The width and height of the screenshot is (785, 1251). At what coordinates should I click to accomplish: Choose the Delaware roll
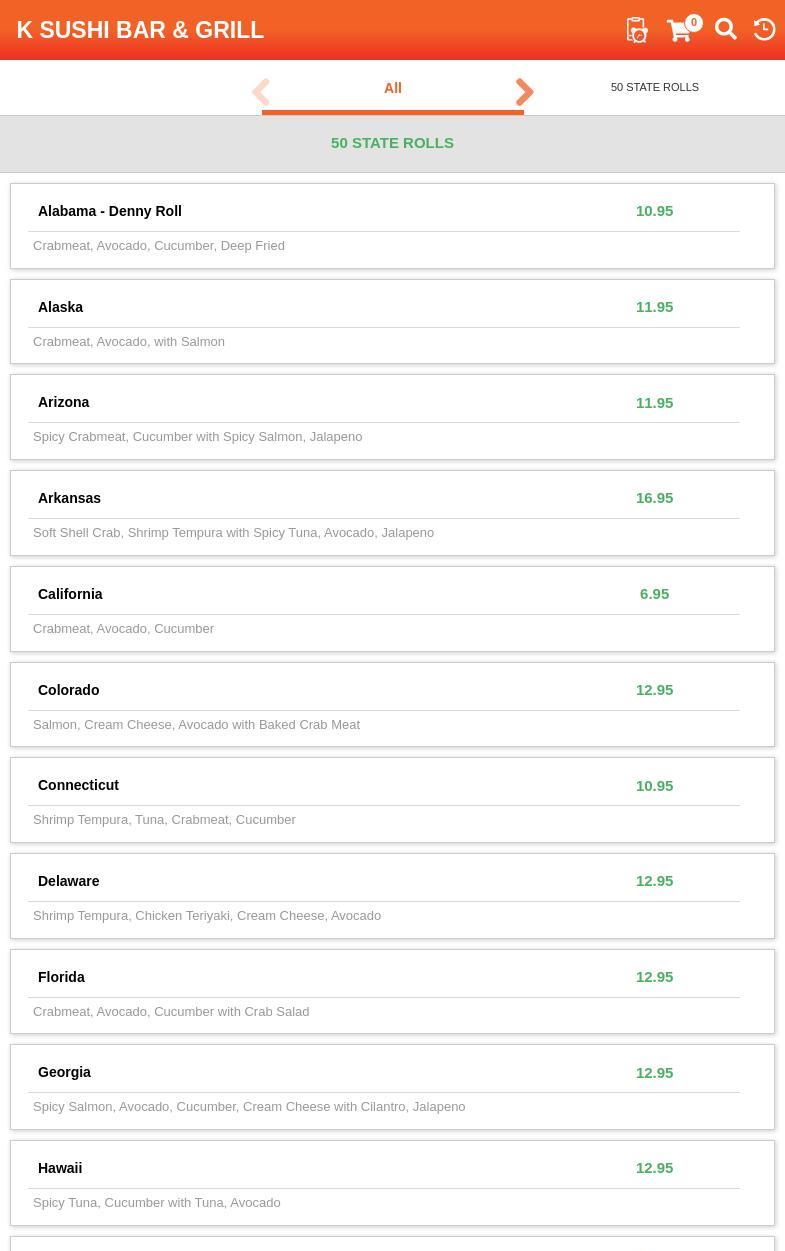[69, 881]
